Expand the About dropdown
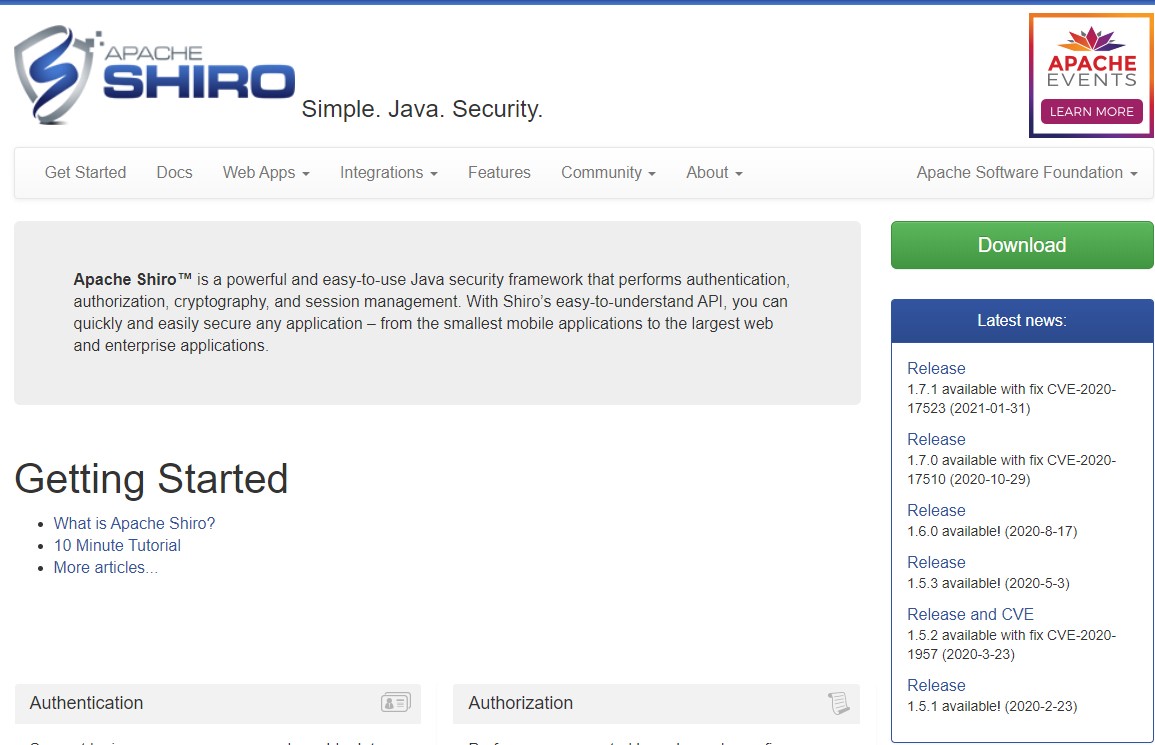 tap(713, 172)
